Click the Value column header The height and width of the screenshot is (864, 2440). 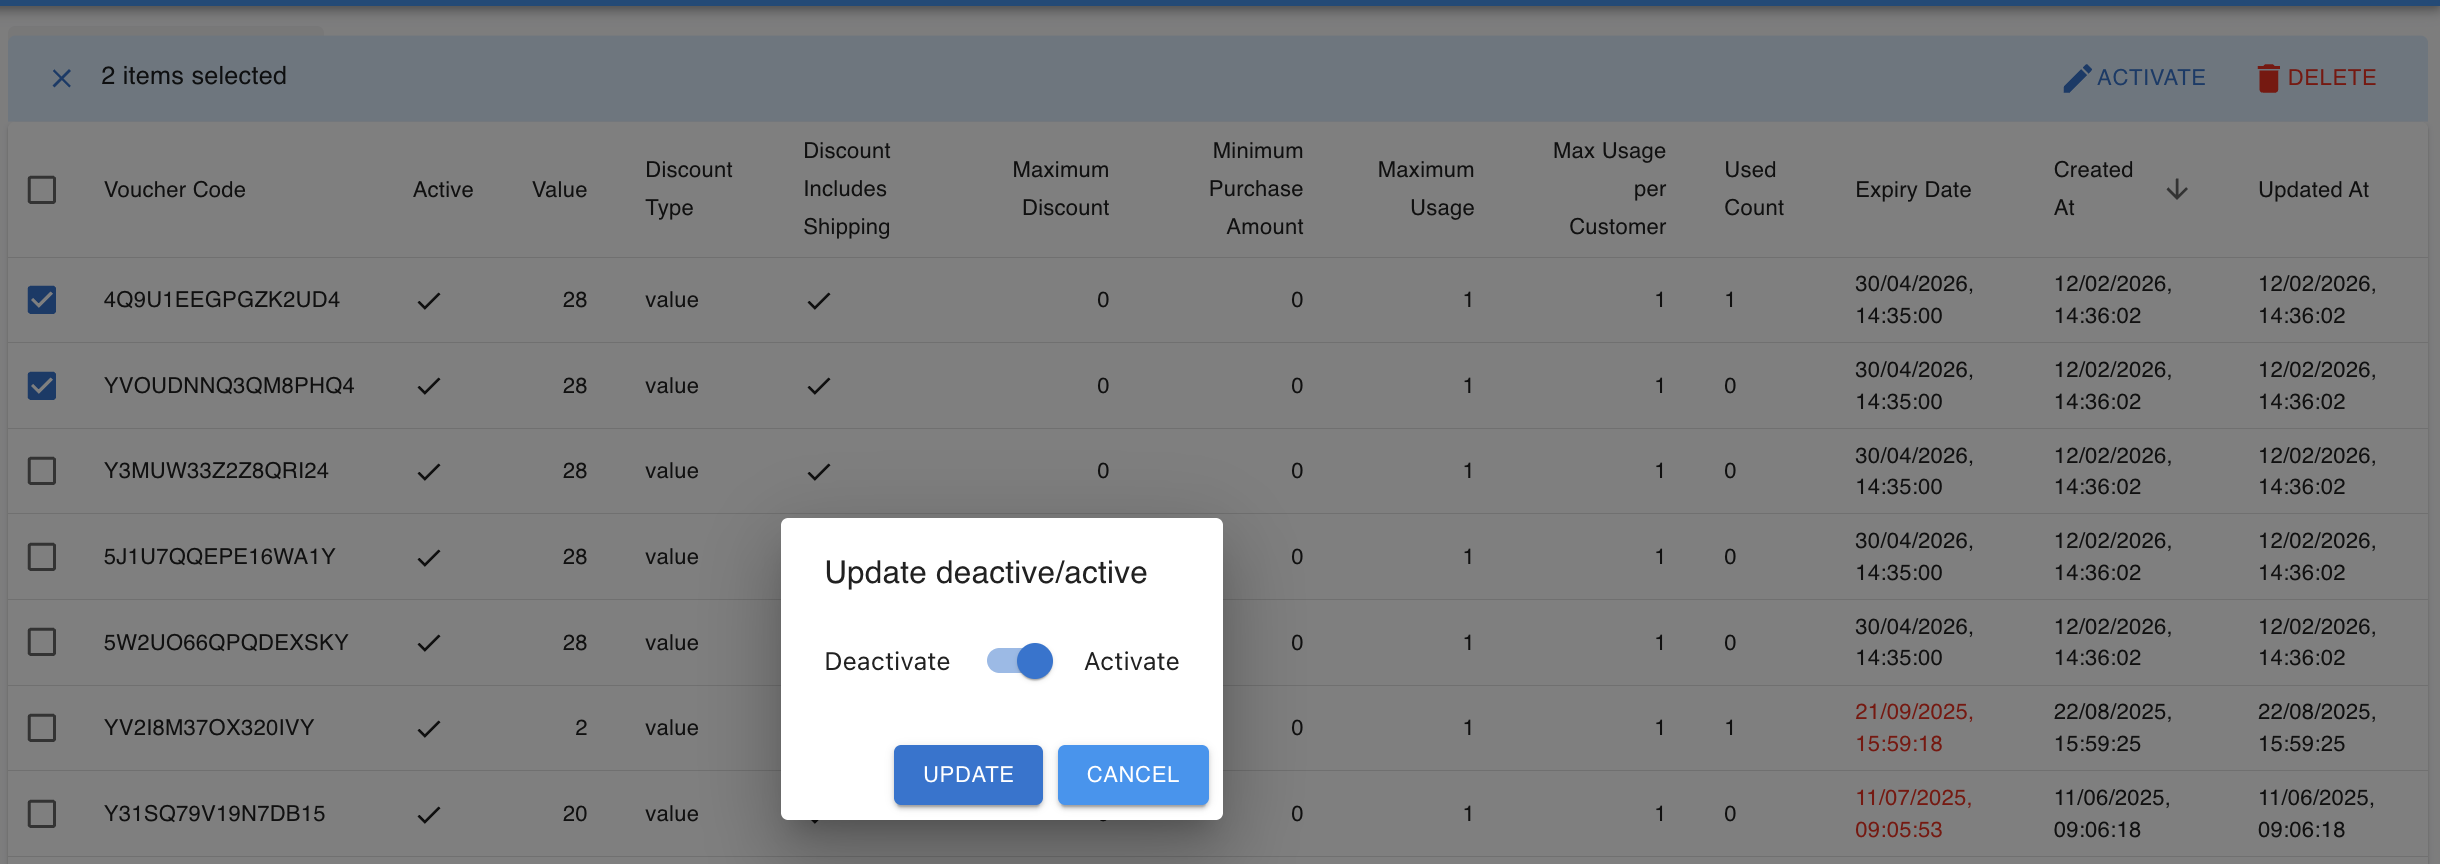pyautogui.click(x=559, y=189)
